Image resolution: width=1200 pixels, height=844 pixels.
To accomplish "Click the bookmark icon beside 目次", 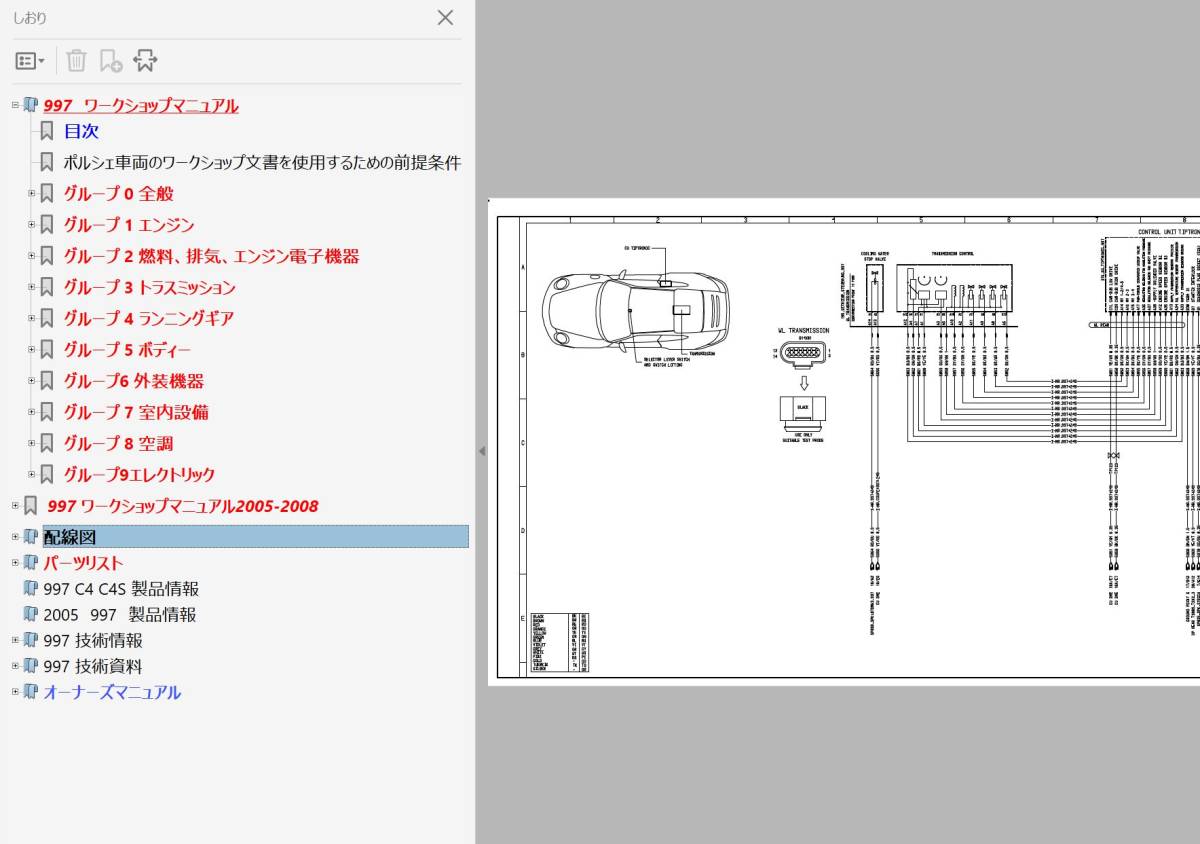I will coord(47,131).
